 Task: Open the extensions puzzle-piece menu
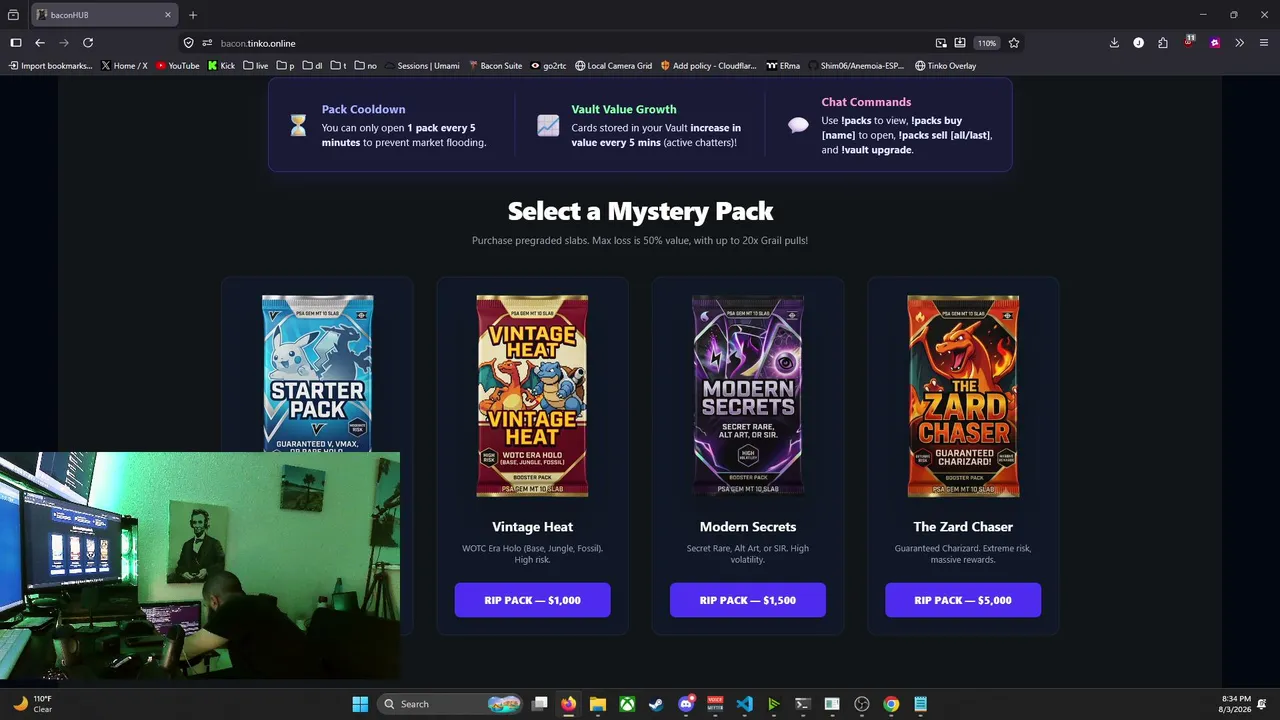coord(1163,43)
